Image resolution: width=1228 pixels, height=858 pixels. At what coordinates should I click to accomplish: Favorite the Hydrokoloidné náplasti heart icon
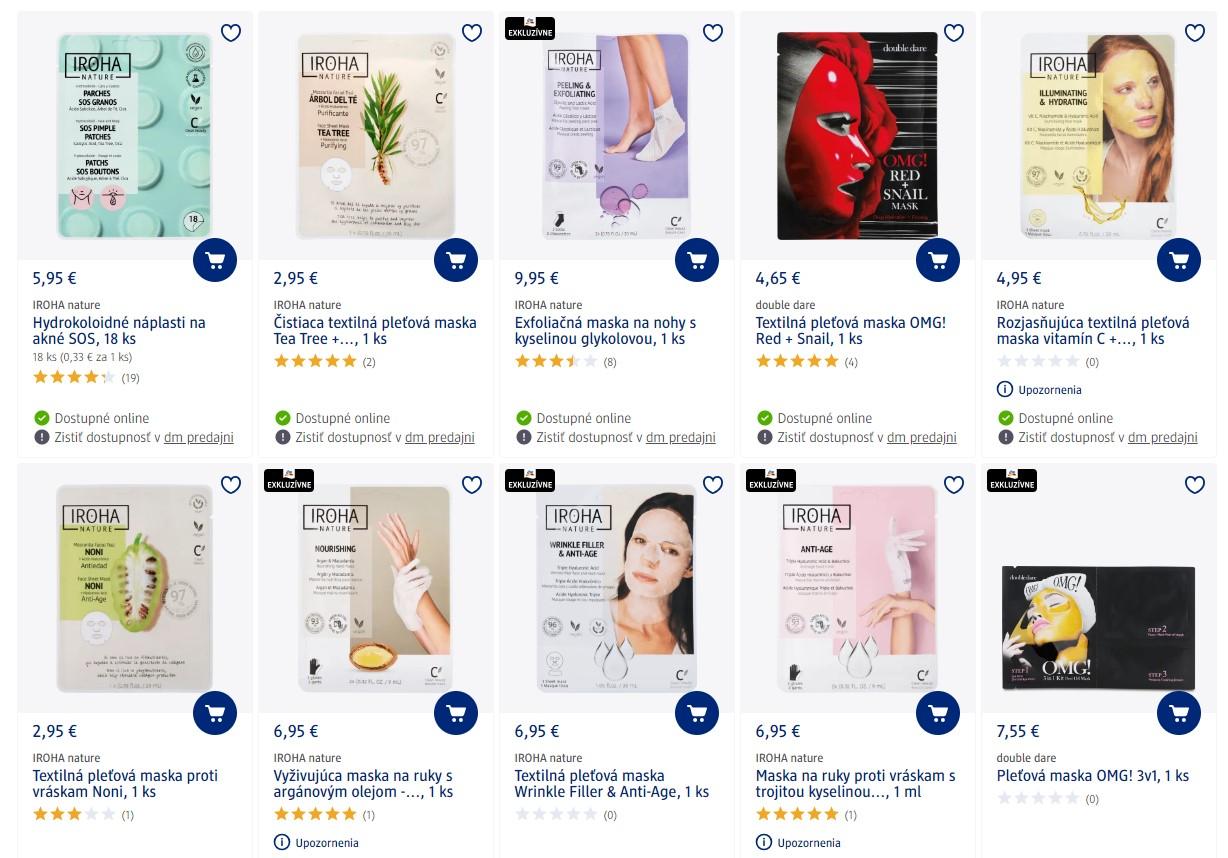tap(231, 33)
